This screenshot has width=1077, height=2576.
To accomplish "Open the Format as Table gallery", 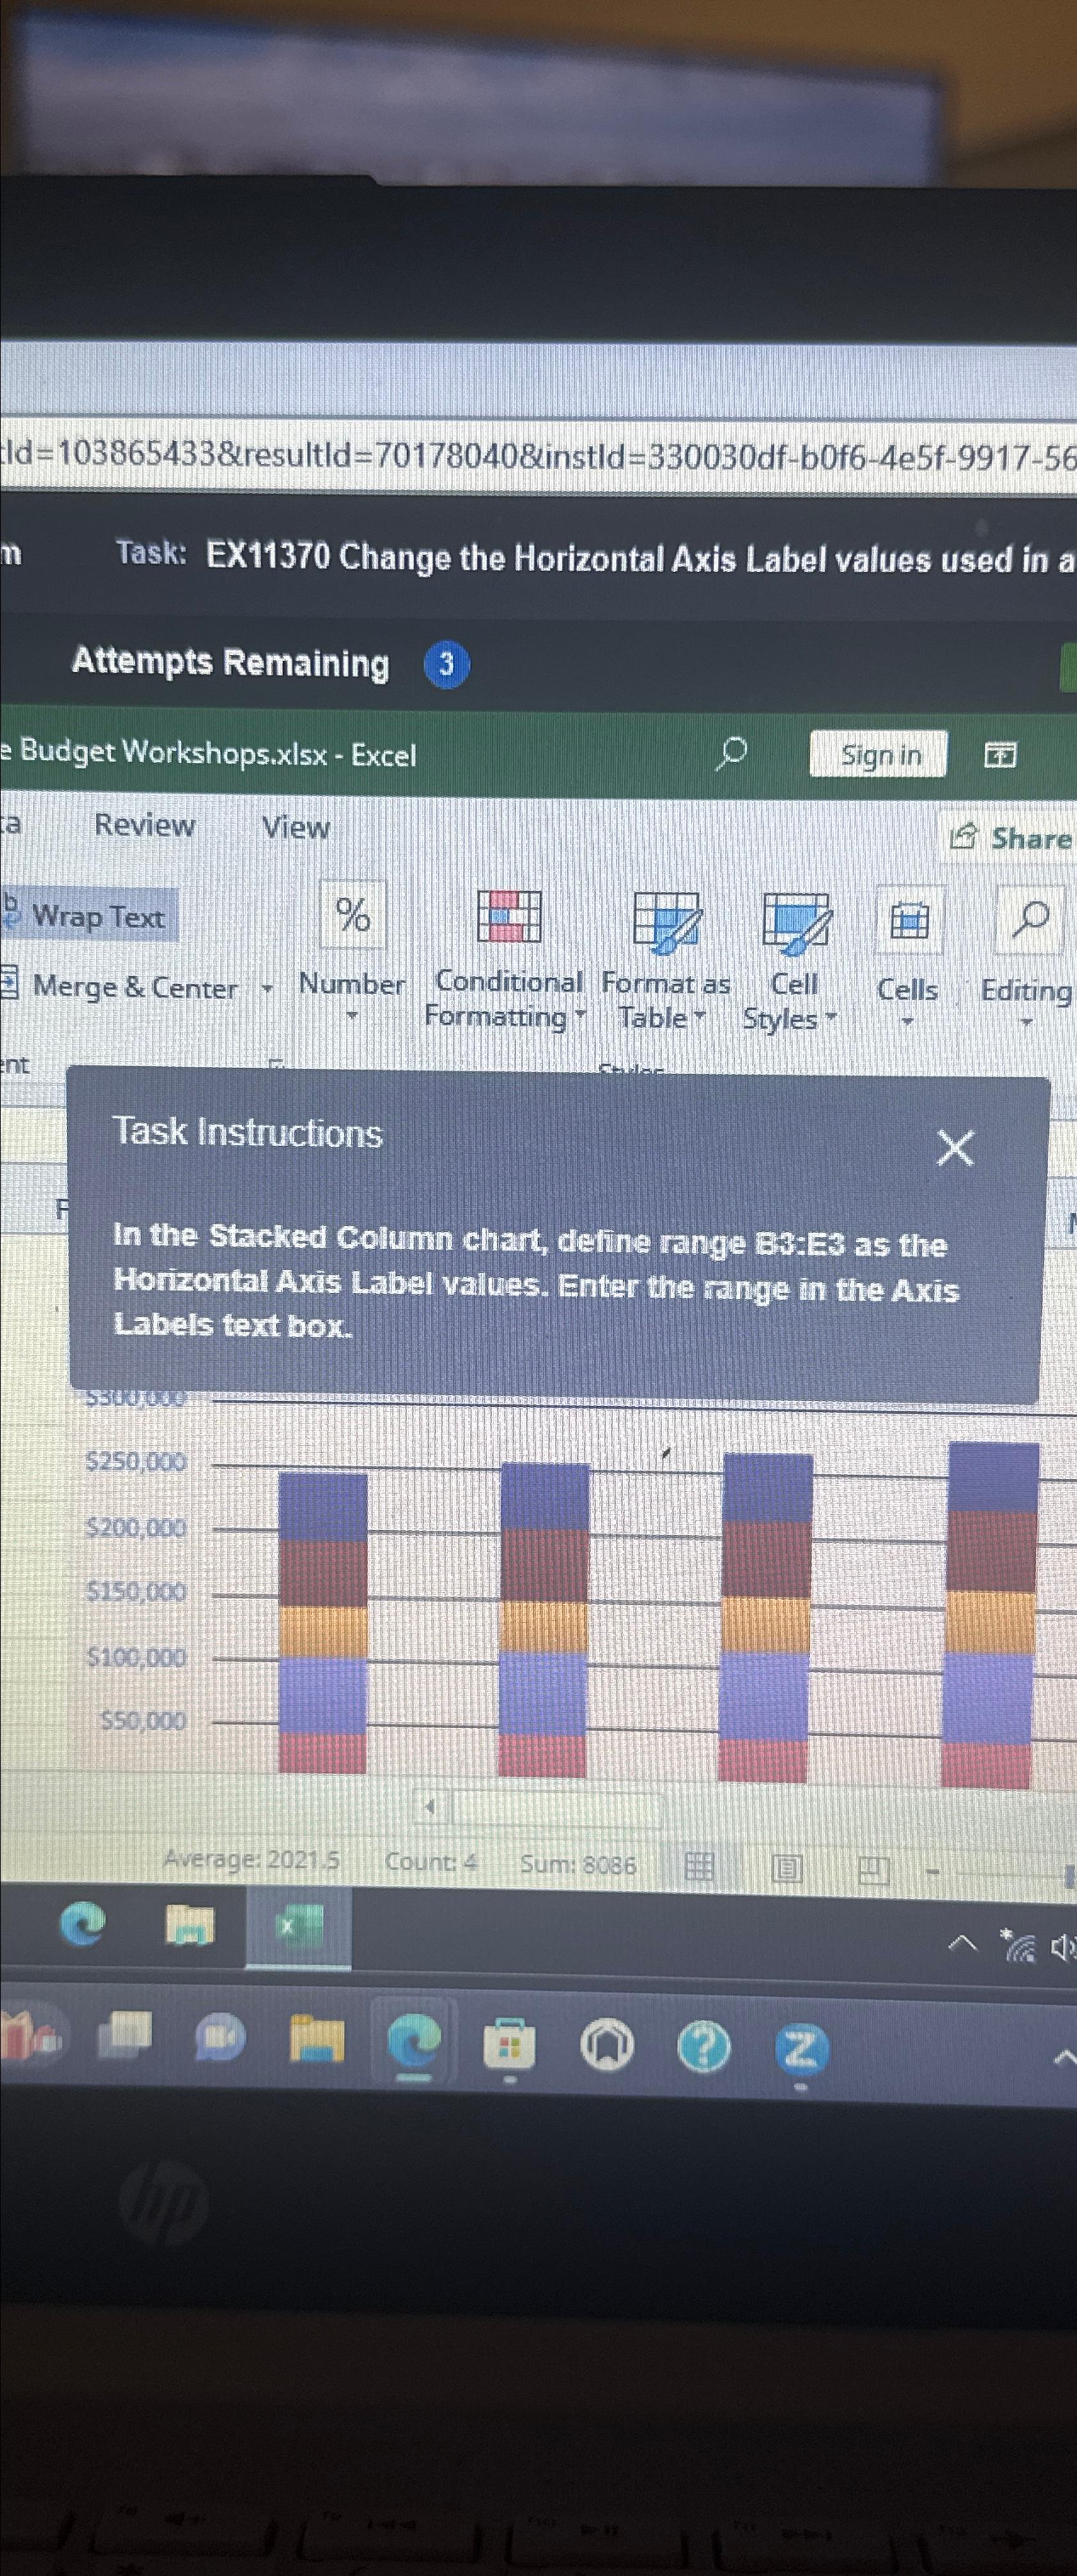I will [666, 962].
